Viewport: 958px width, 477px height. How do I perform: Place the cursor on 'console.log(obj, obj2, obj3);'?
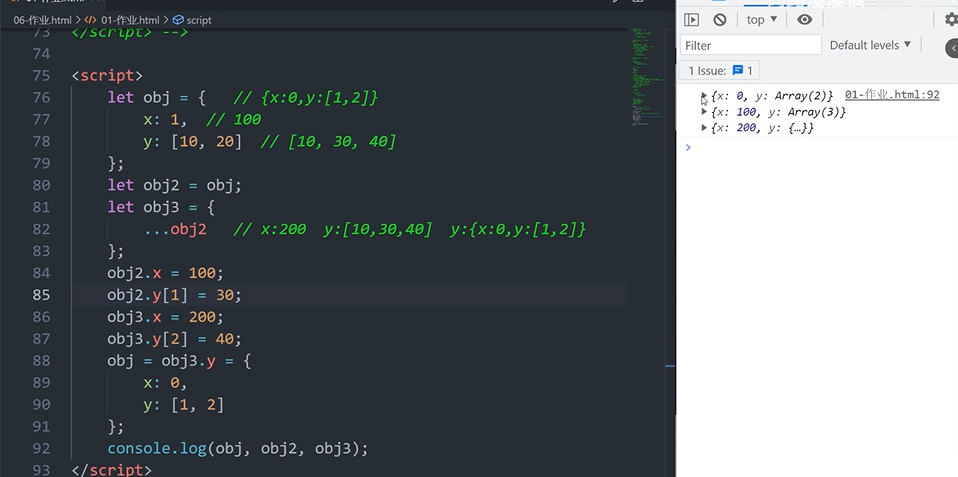pos(238,449)
